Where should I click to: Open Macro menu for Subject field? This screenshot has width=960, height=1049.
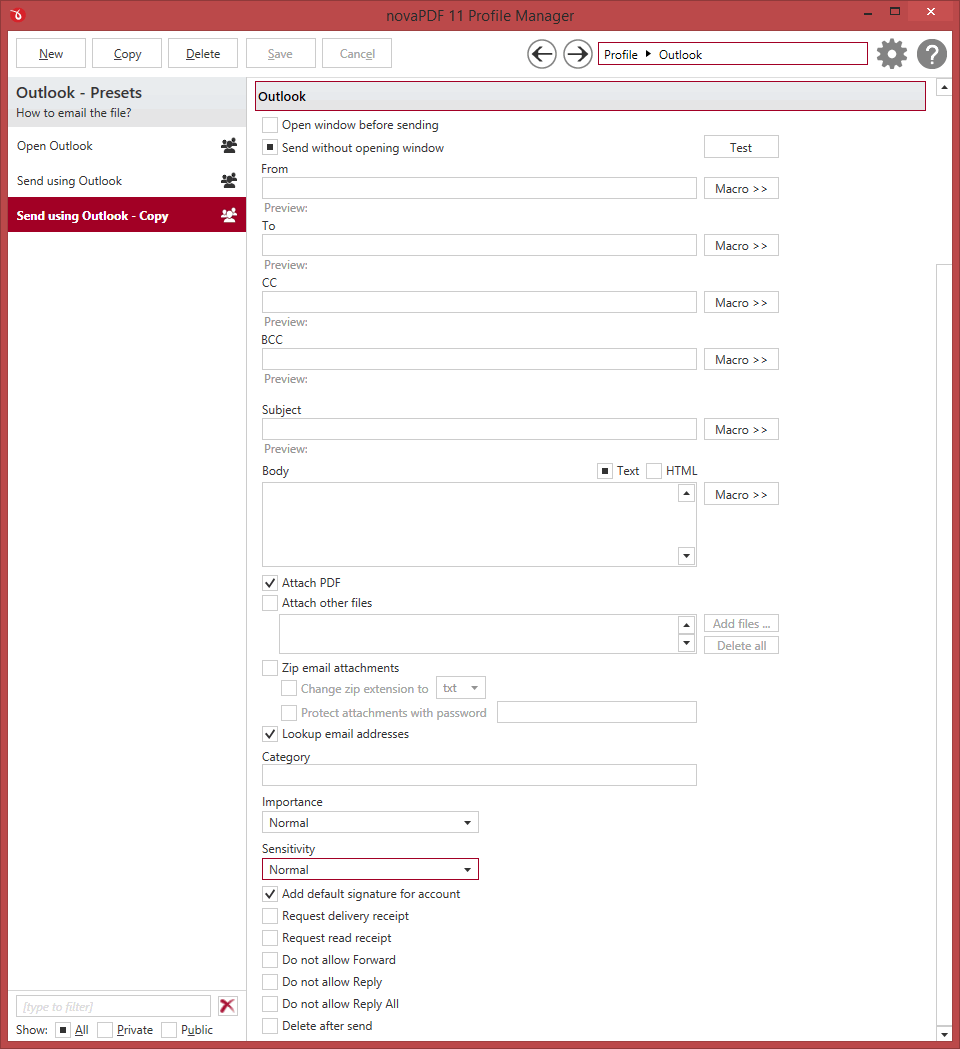[741, 430]
